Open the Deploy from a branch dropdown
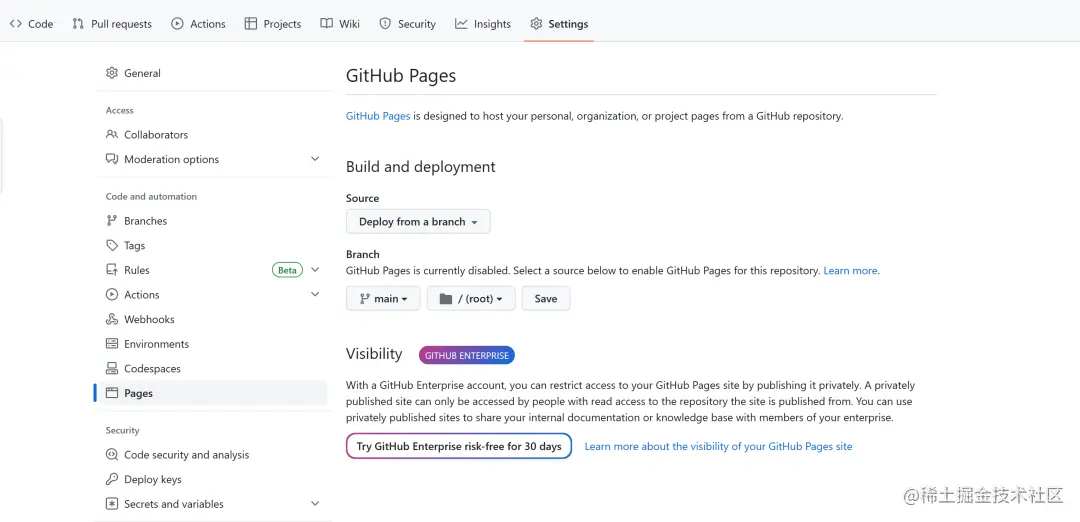Screen dimensions: 1080x522 point(418,222)
